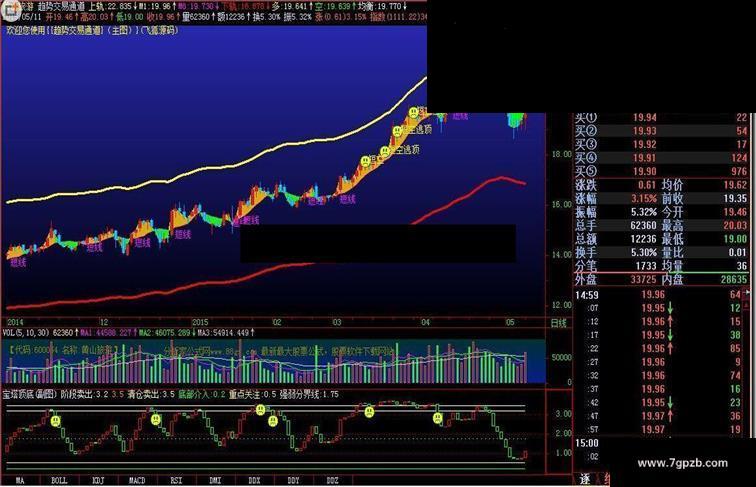Click the 买⑤ bid row at 19.90
756x487 pixels.
point(661,172)
